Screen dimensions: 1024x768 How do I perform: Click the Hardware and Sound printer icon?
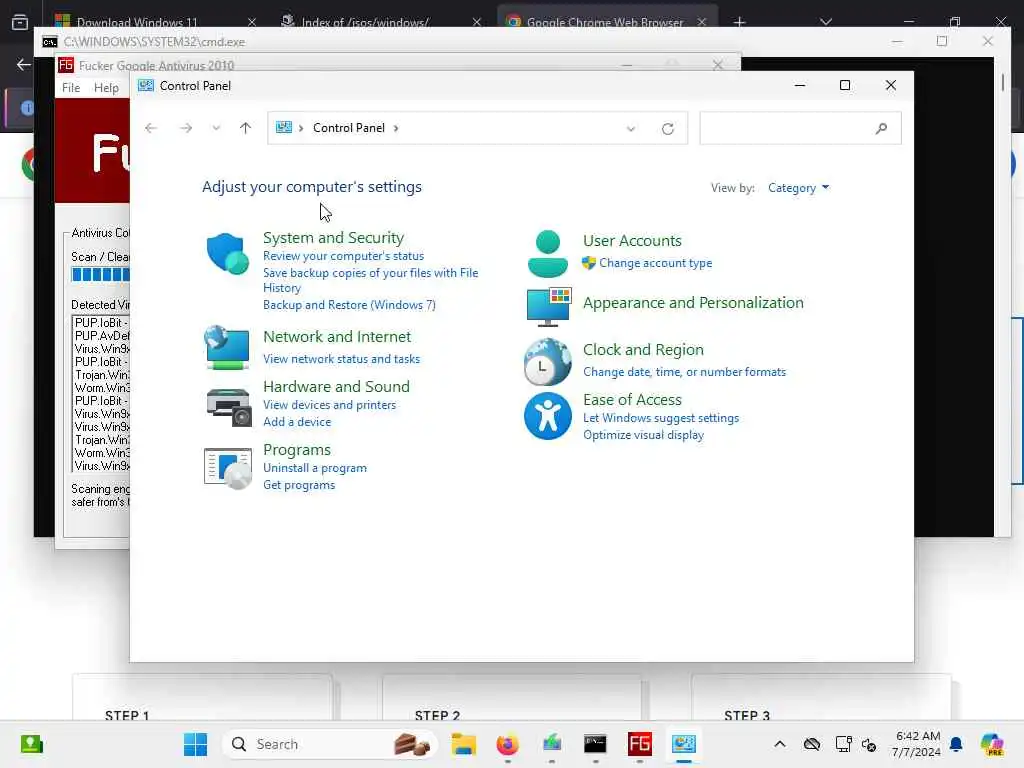coord(229,406)
